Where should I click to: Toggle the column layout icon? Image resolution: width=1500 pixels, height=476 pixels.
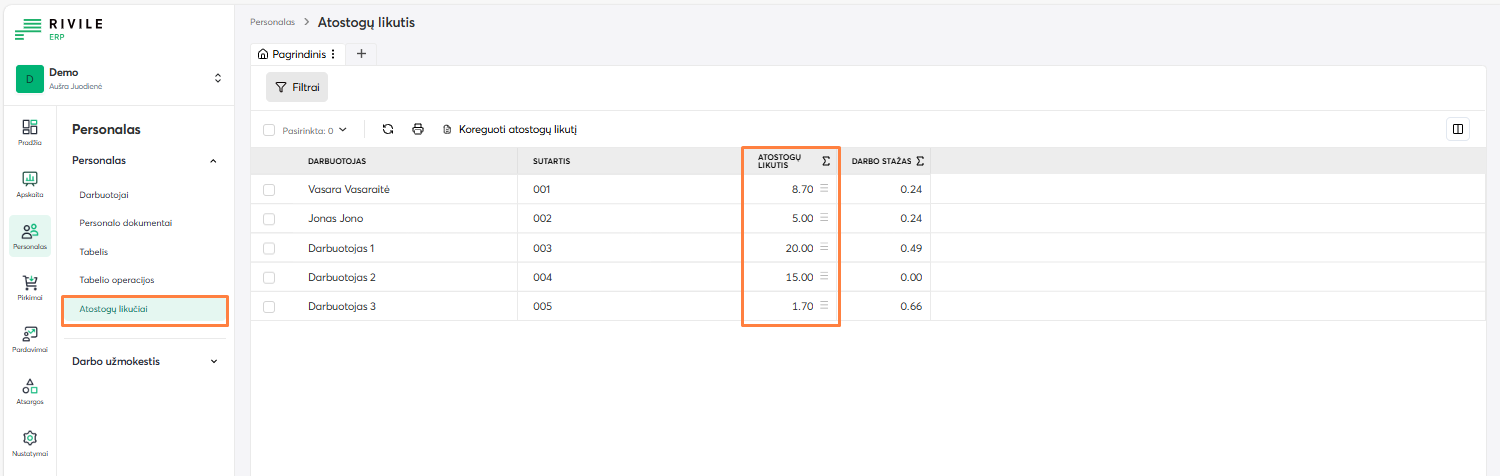1457,129
